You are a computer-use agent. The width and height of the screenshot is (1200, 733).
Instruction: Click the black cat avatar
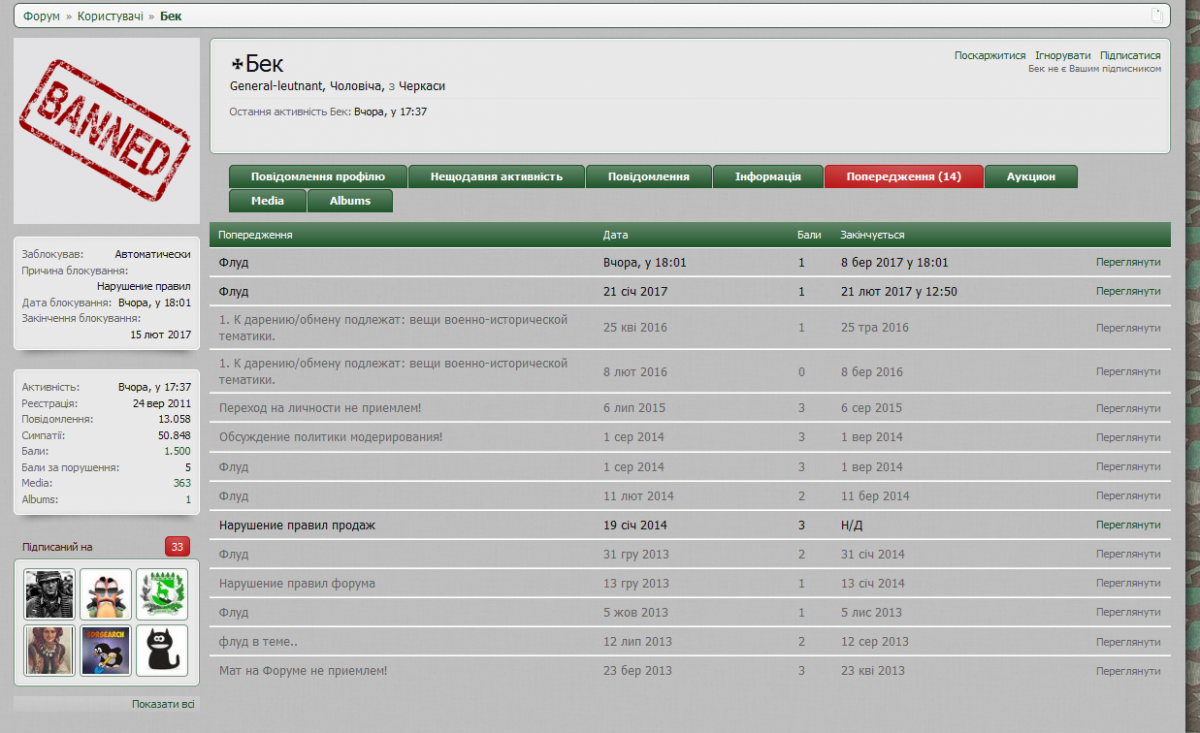pyautogui.click(x=161, y=650)
